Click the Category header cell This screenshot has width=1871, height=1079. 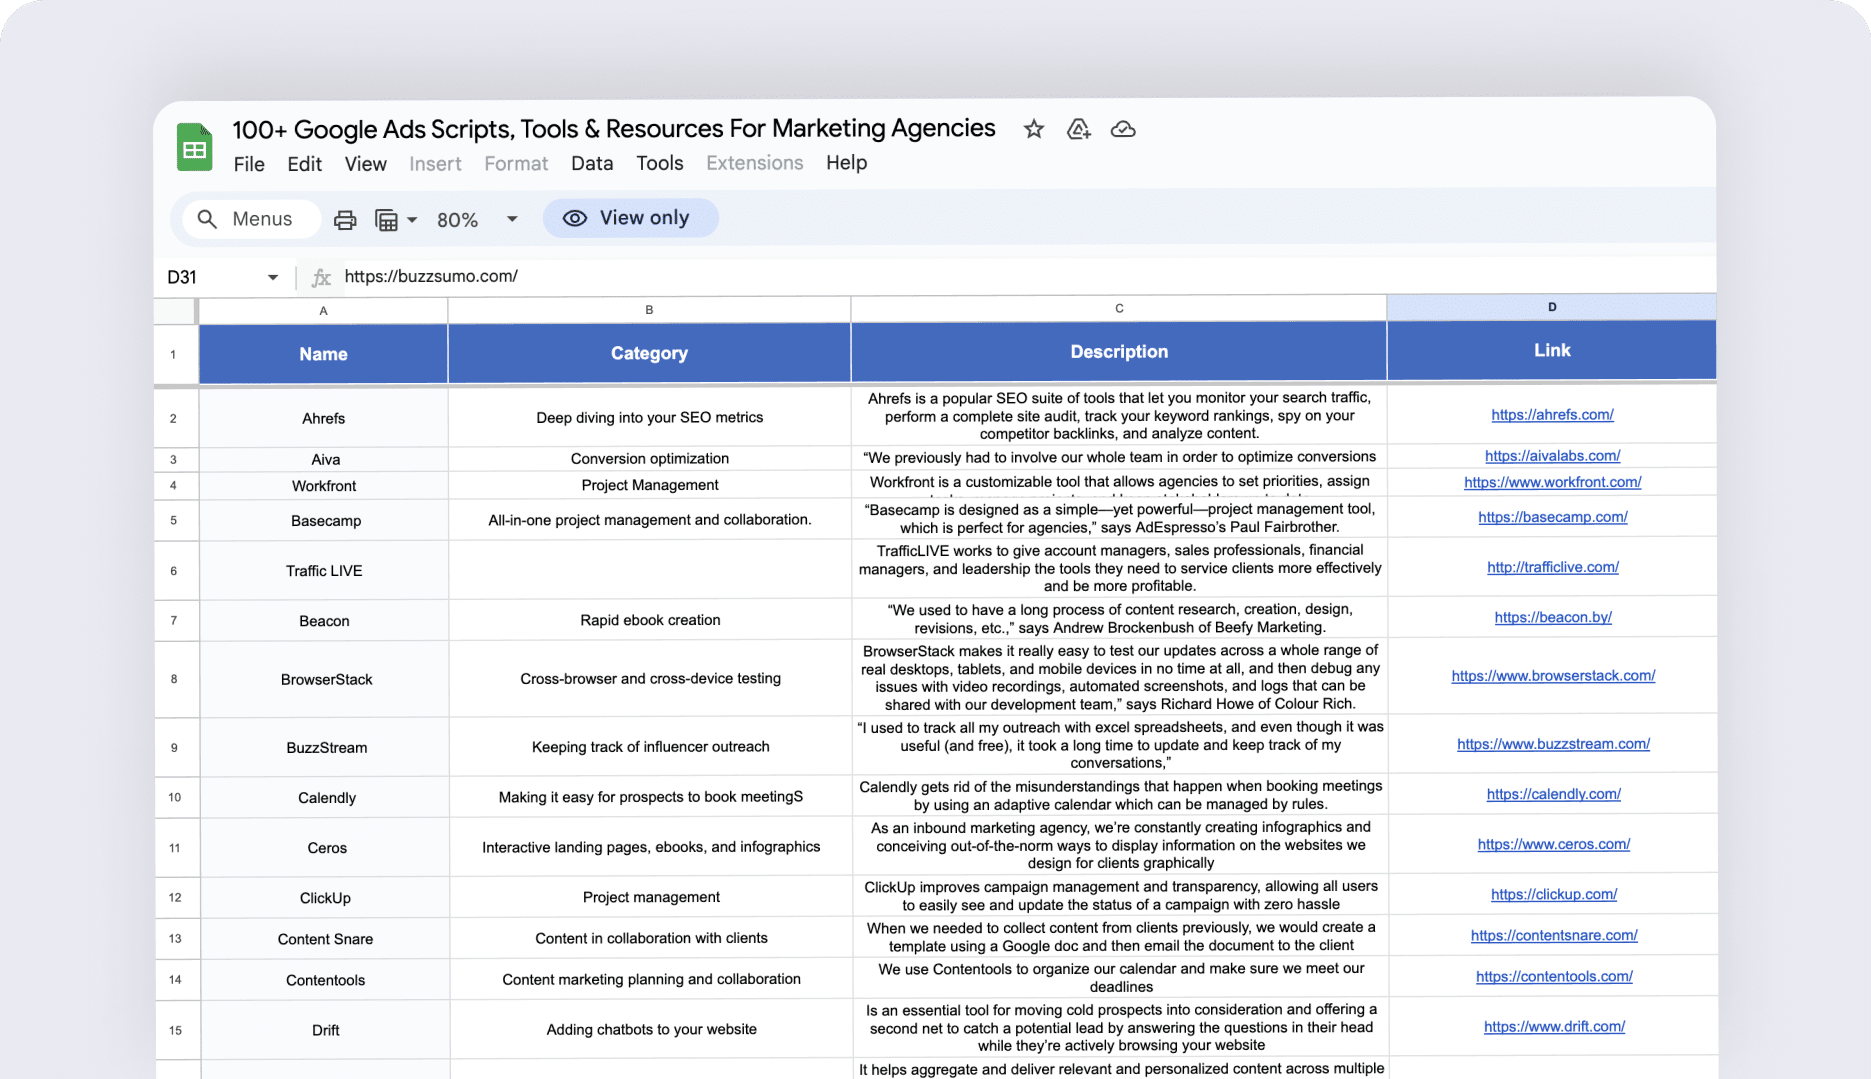click(x=649, y=353)
